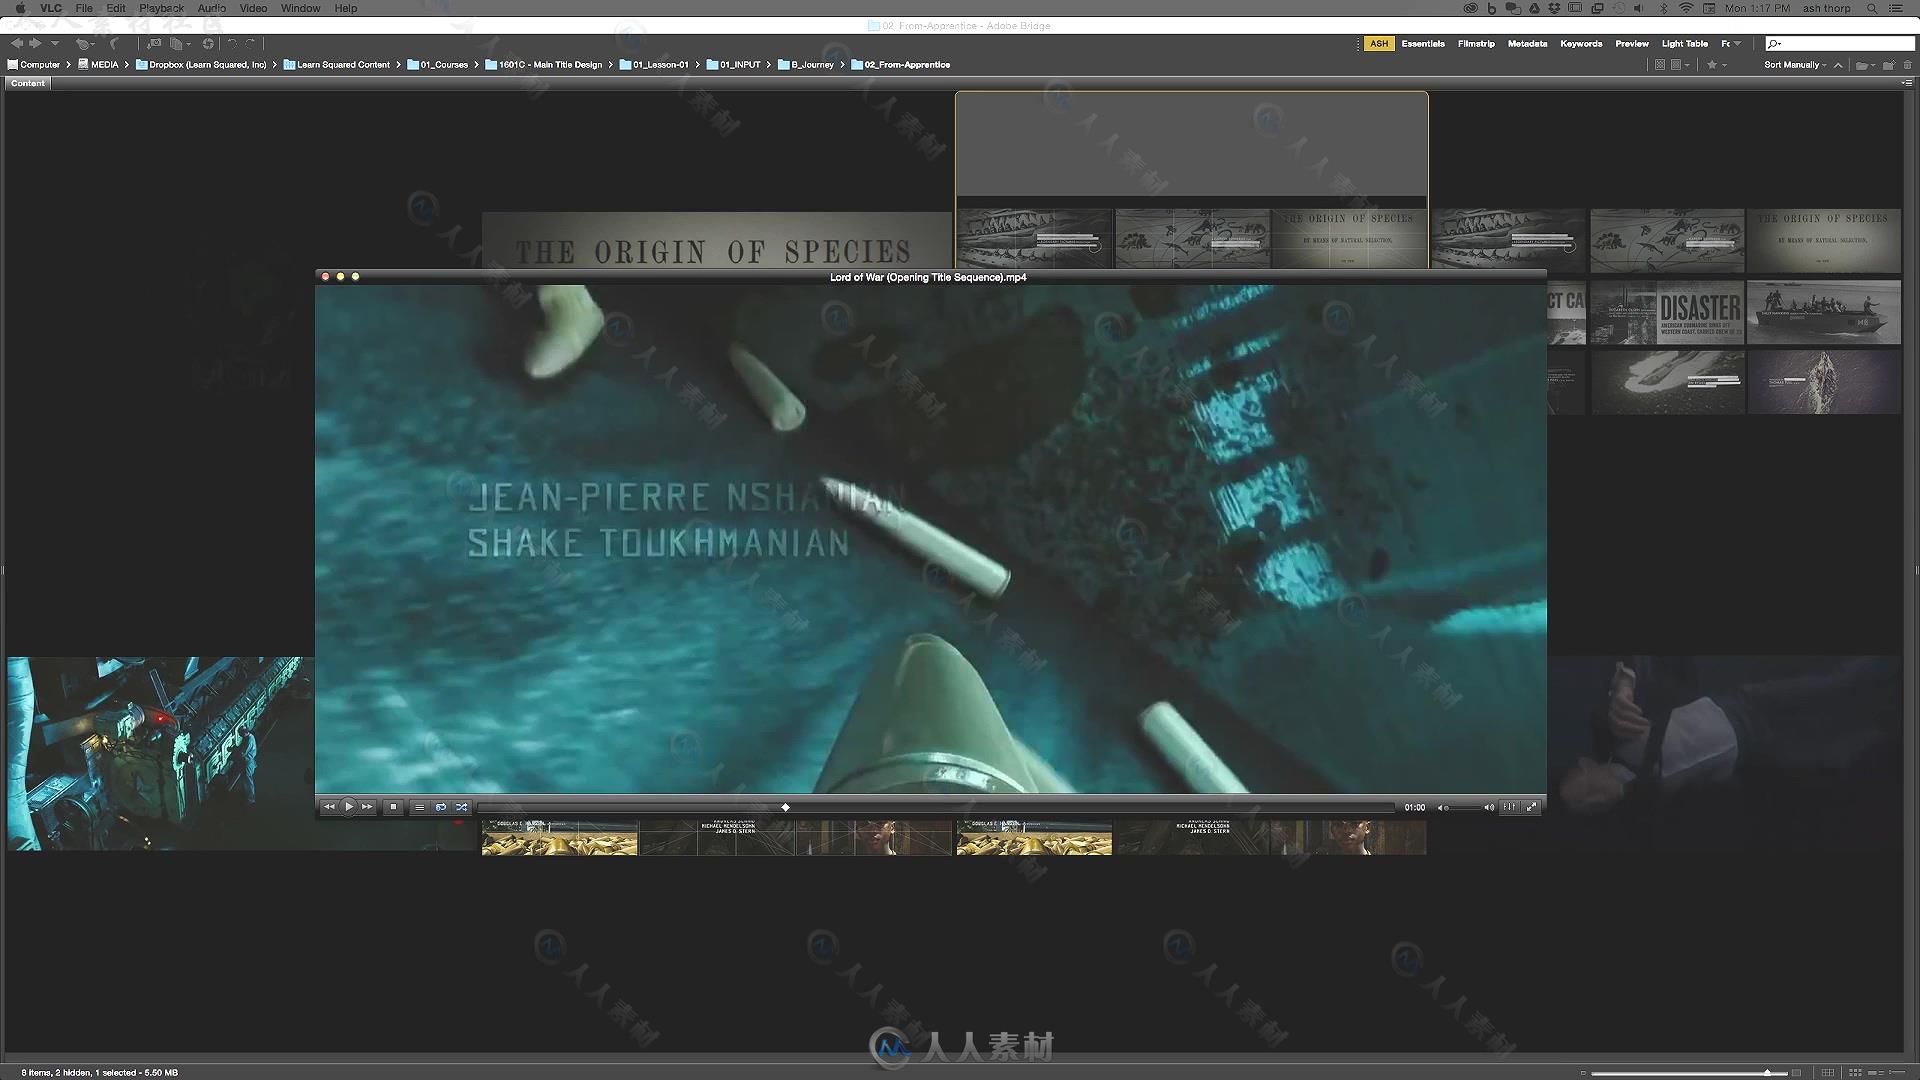Go to Computer in the path bar
The width and height of the screenshot is (1920, 1080).
pos(34,65)
